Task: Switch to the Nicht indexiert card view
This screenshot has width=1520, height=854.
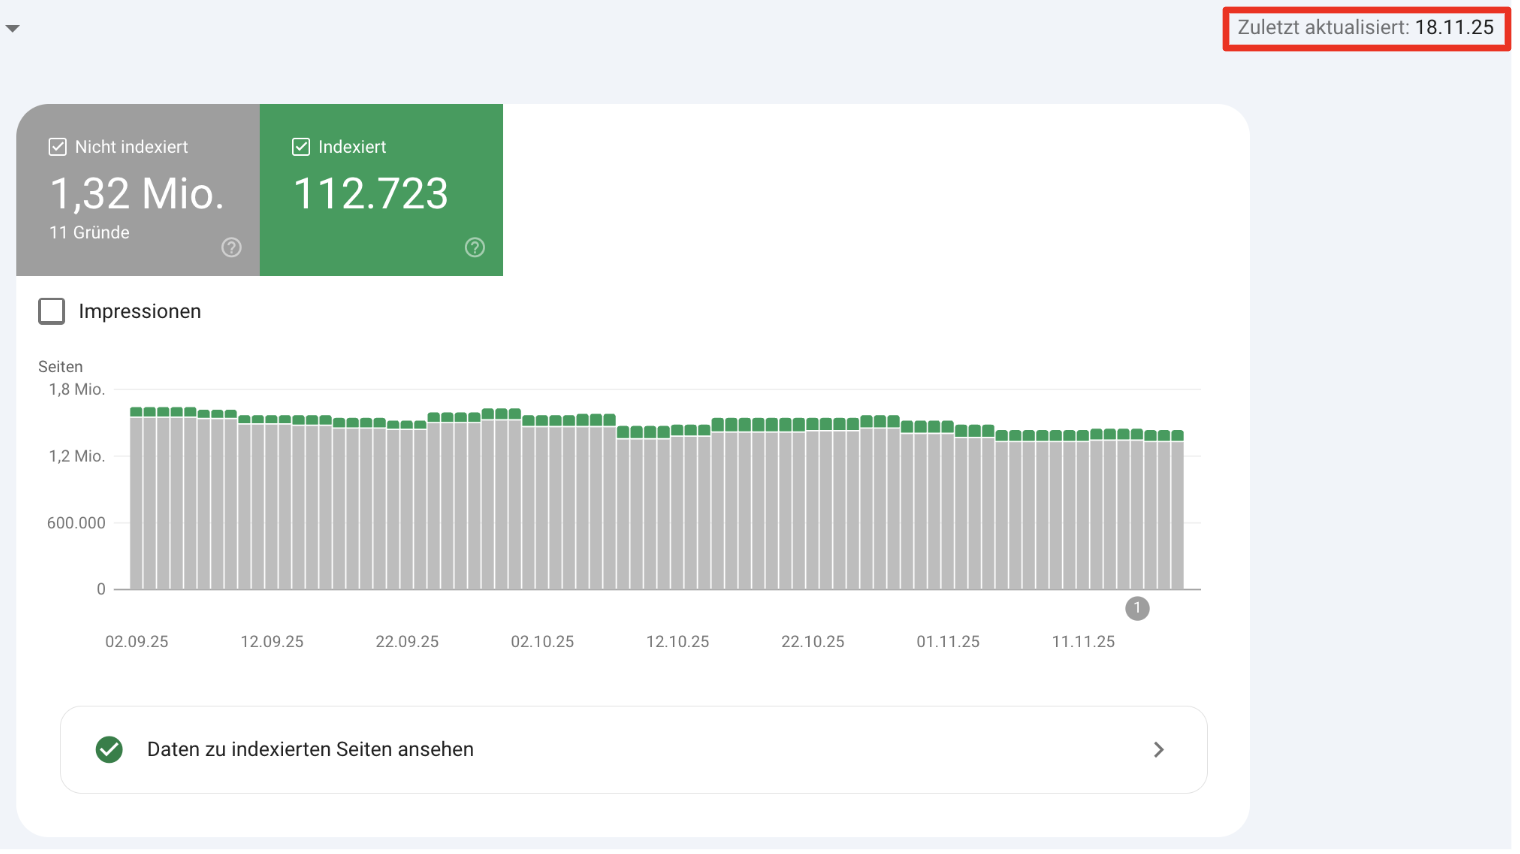Action: 137,190
